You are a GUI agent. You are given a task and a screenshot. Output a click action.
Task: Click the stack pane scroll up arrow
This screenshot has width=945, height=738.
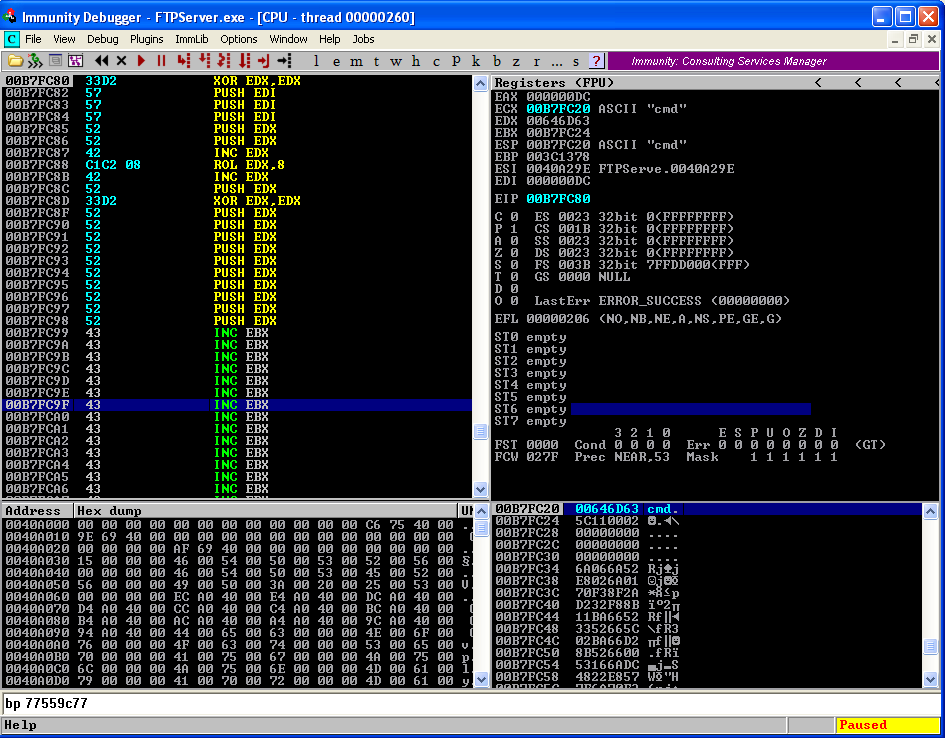[x=931, y=511]
